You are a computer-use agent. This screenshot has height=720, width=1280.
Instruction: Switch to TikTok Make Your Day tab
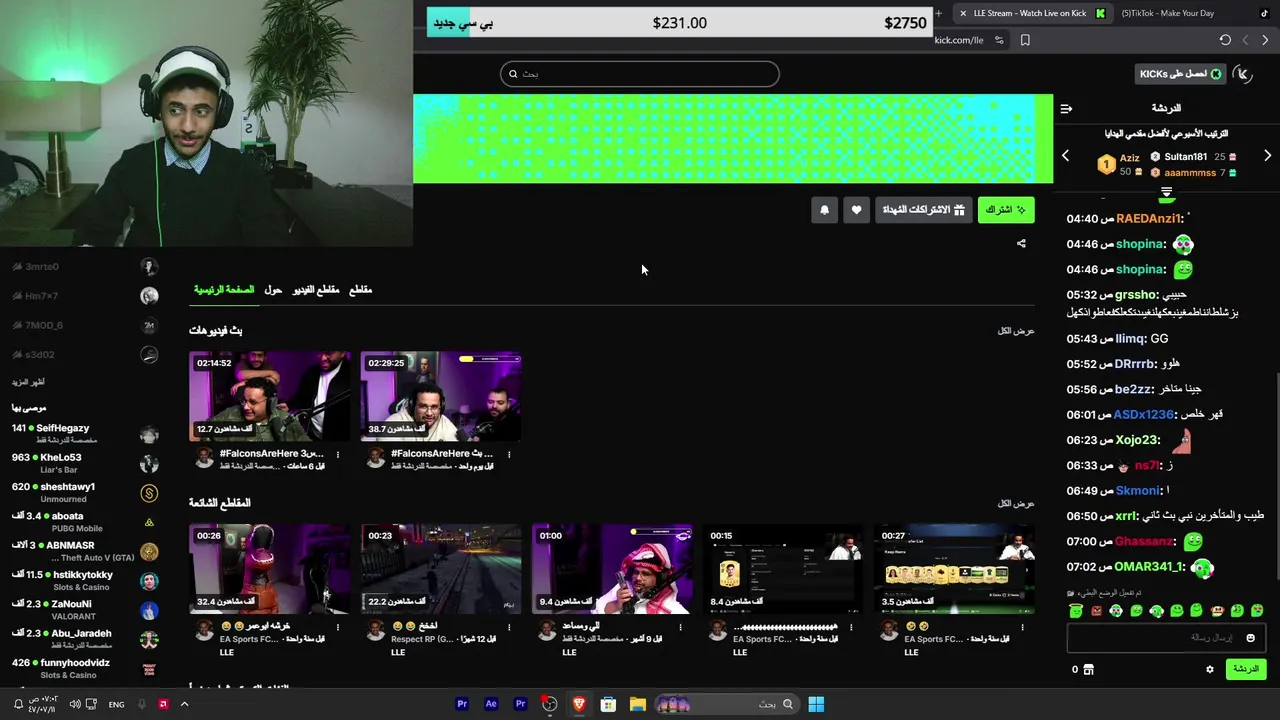pos(1195,13)
